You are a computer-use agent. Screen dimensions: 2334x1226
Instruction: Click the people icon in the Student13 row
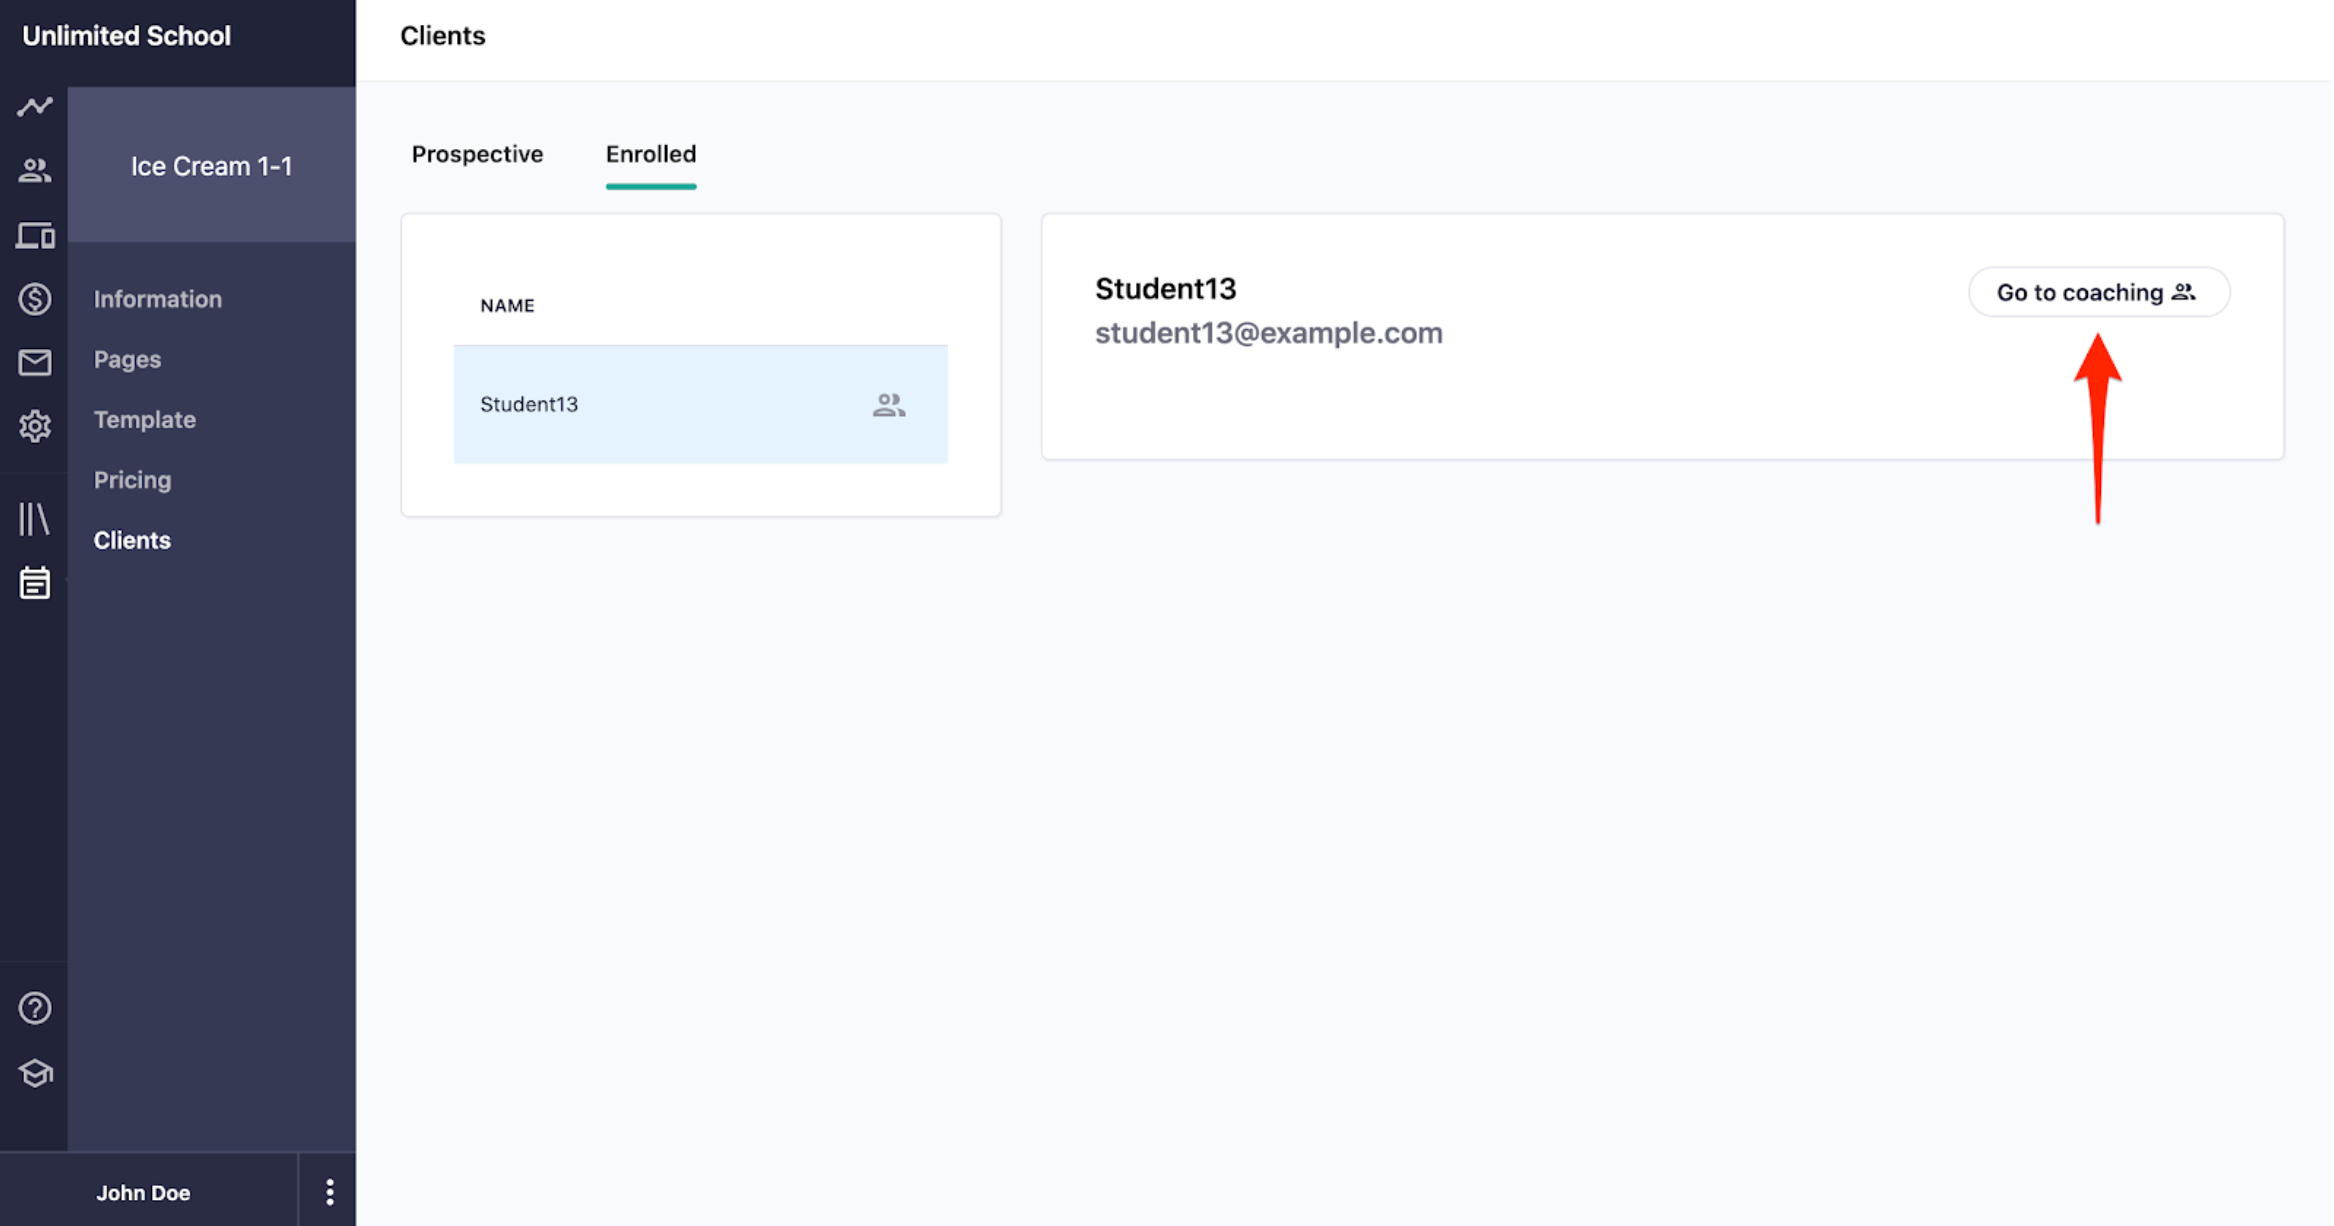tap(888, 404)
